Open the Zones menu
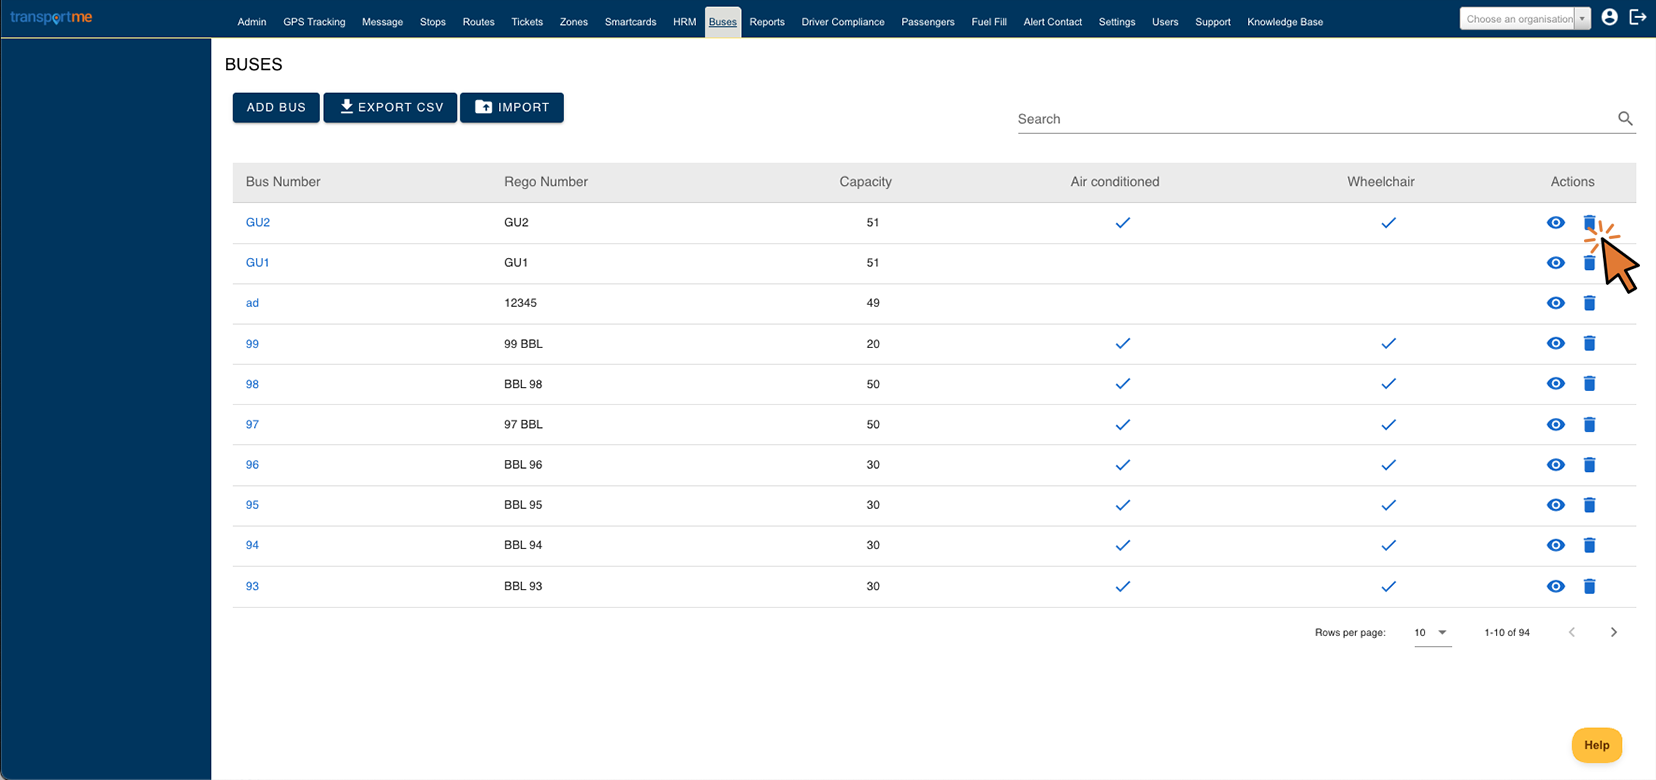1656x780 pixels. (x=574, y=22)
